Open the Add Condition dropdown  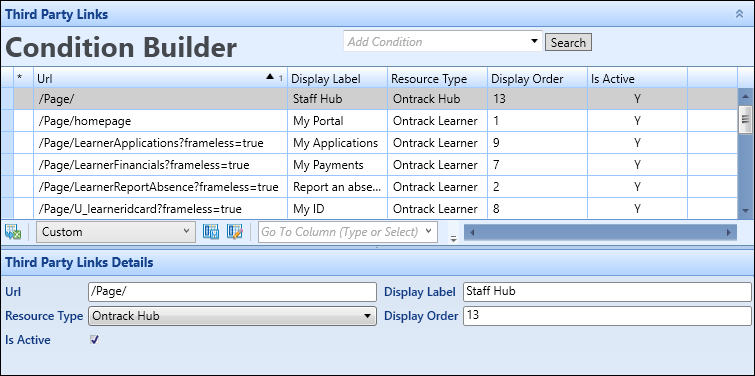click(x=534, y=41)
